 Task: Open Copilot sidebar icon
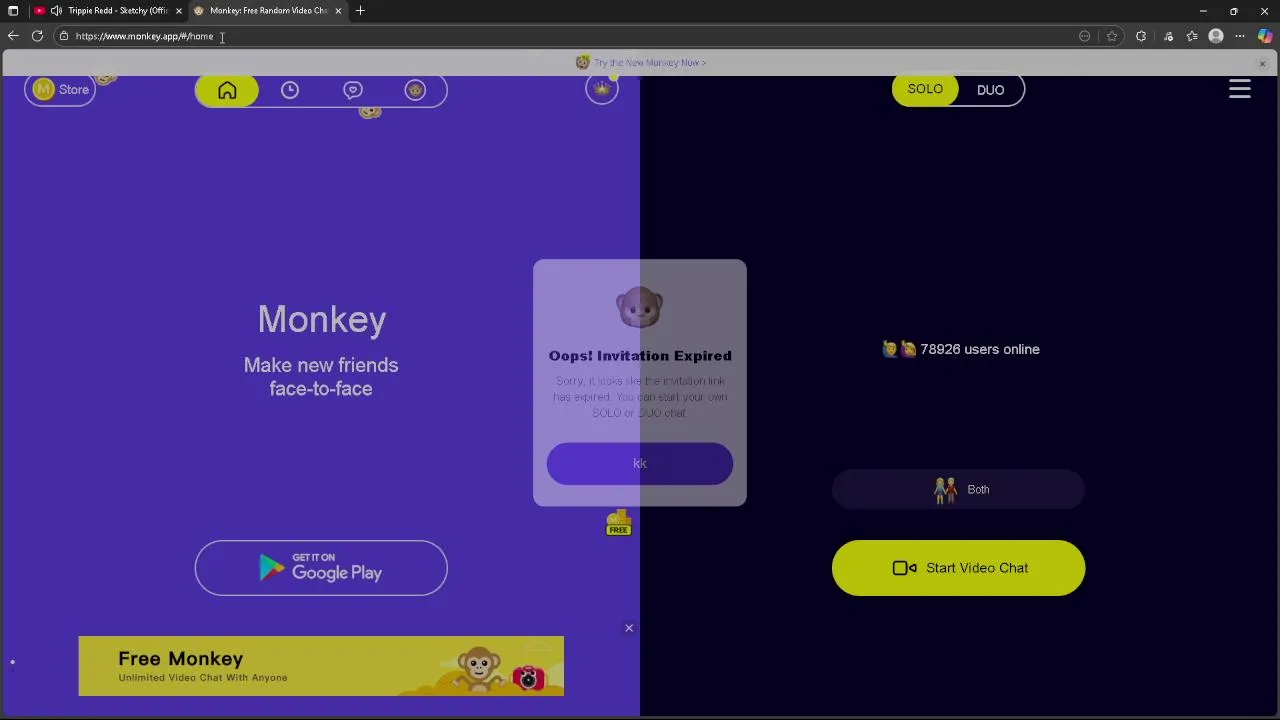coord(1265,36)
